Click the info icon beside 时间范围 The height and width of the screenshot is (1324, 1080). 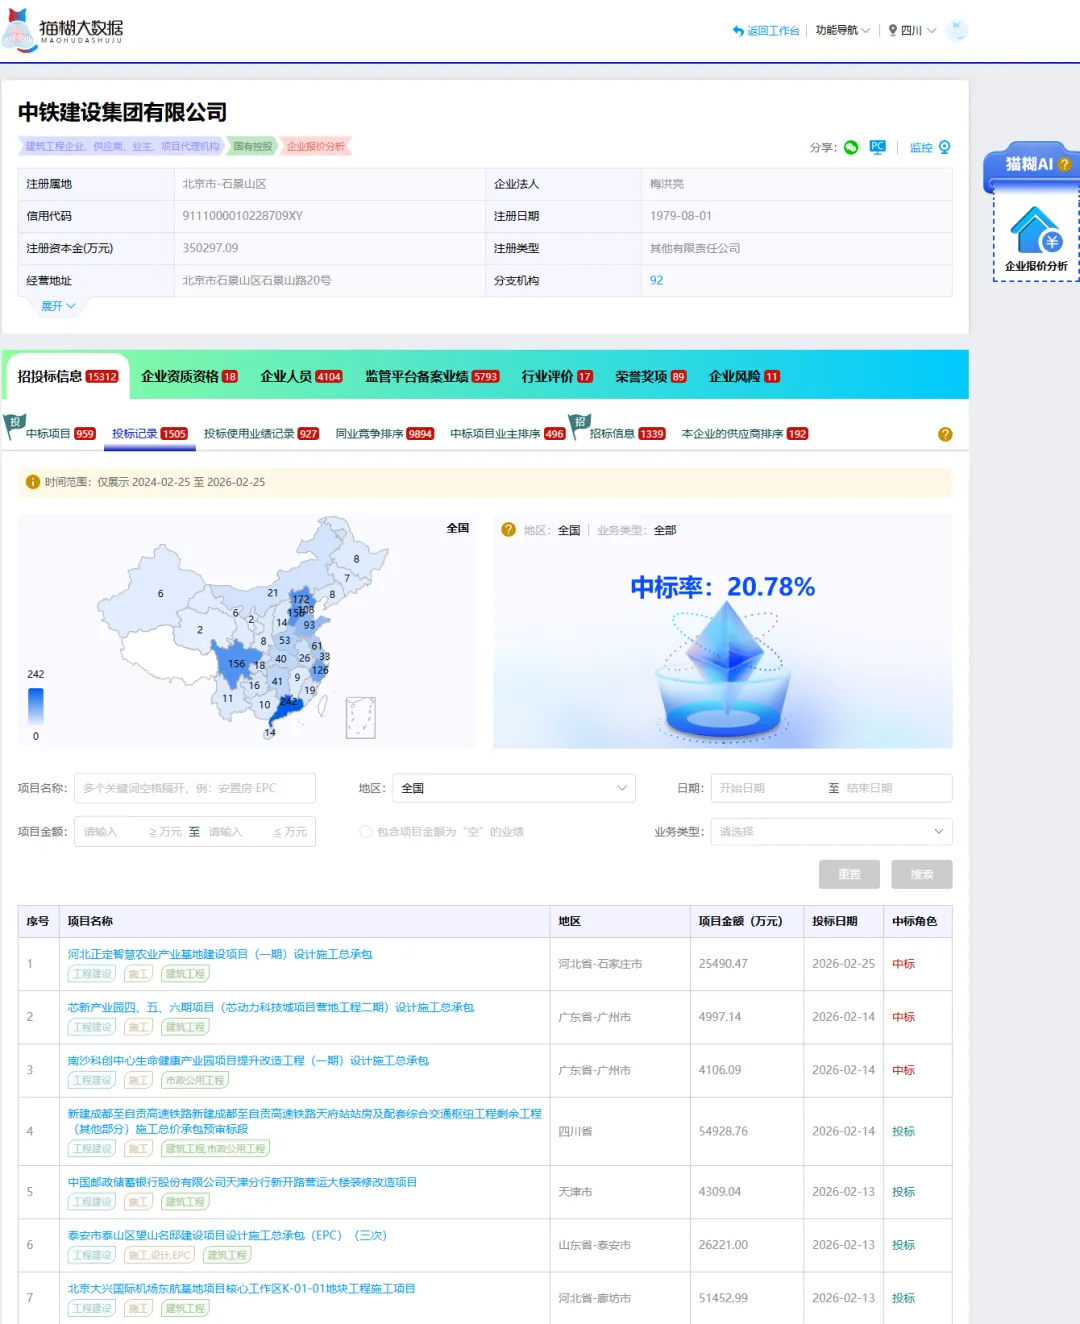(32, 482)
